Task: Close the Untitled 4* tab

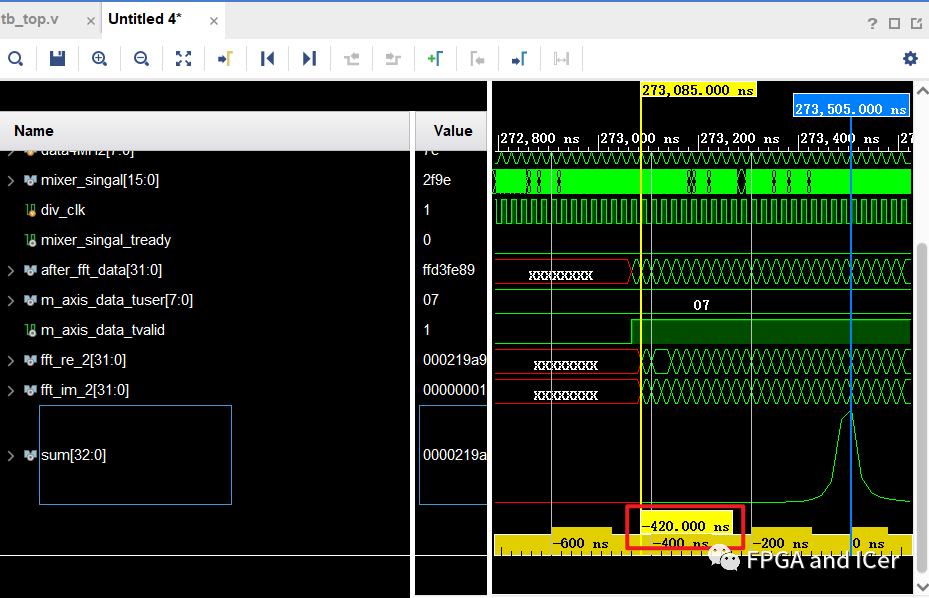Action: pyautogui.click(x=214, y=21)
